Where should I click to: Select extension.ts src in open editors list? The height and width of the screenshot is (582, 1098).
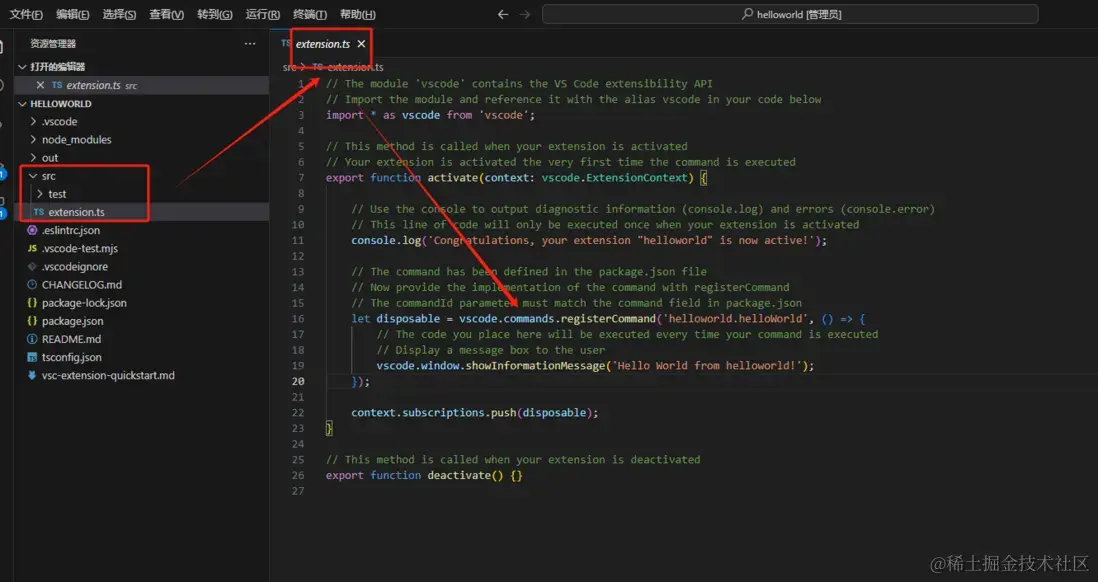[x=141, y=85]
